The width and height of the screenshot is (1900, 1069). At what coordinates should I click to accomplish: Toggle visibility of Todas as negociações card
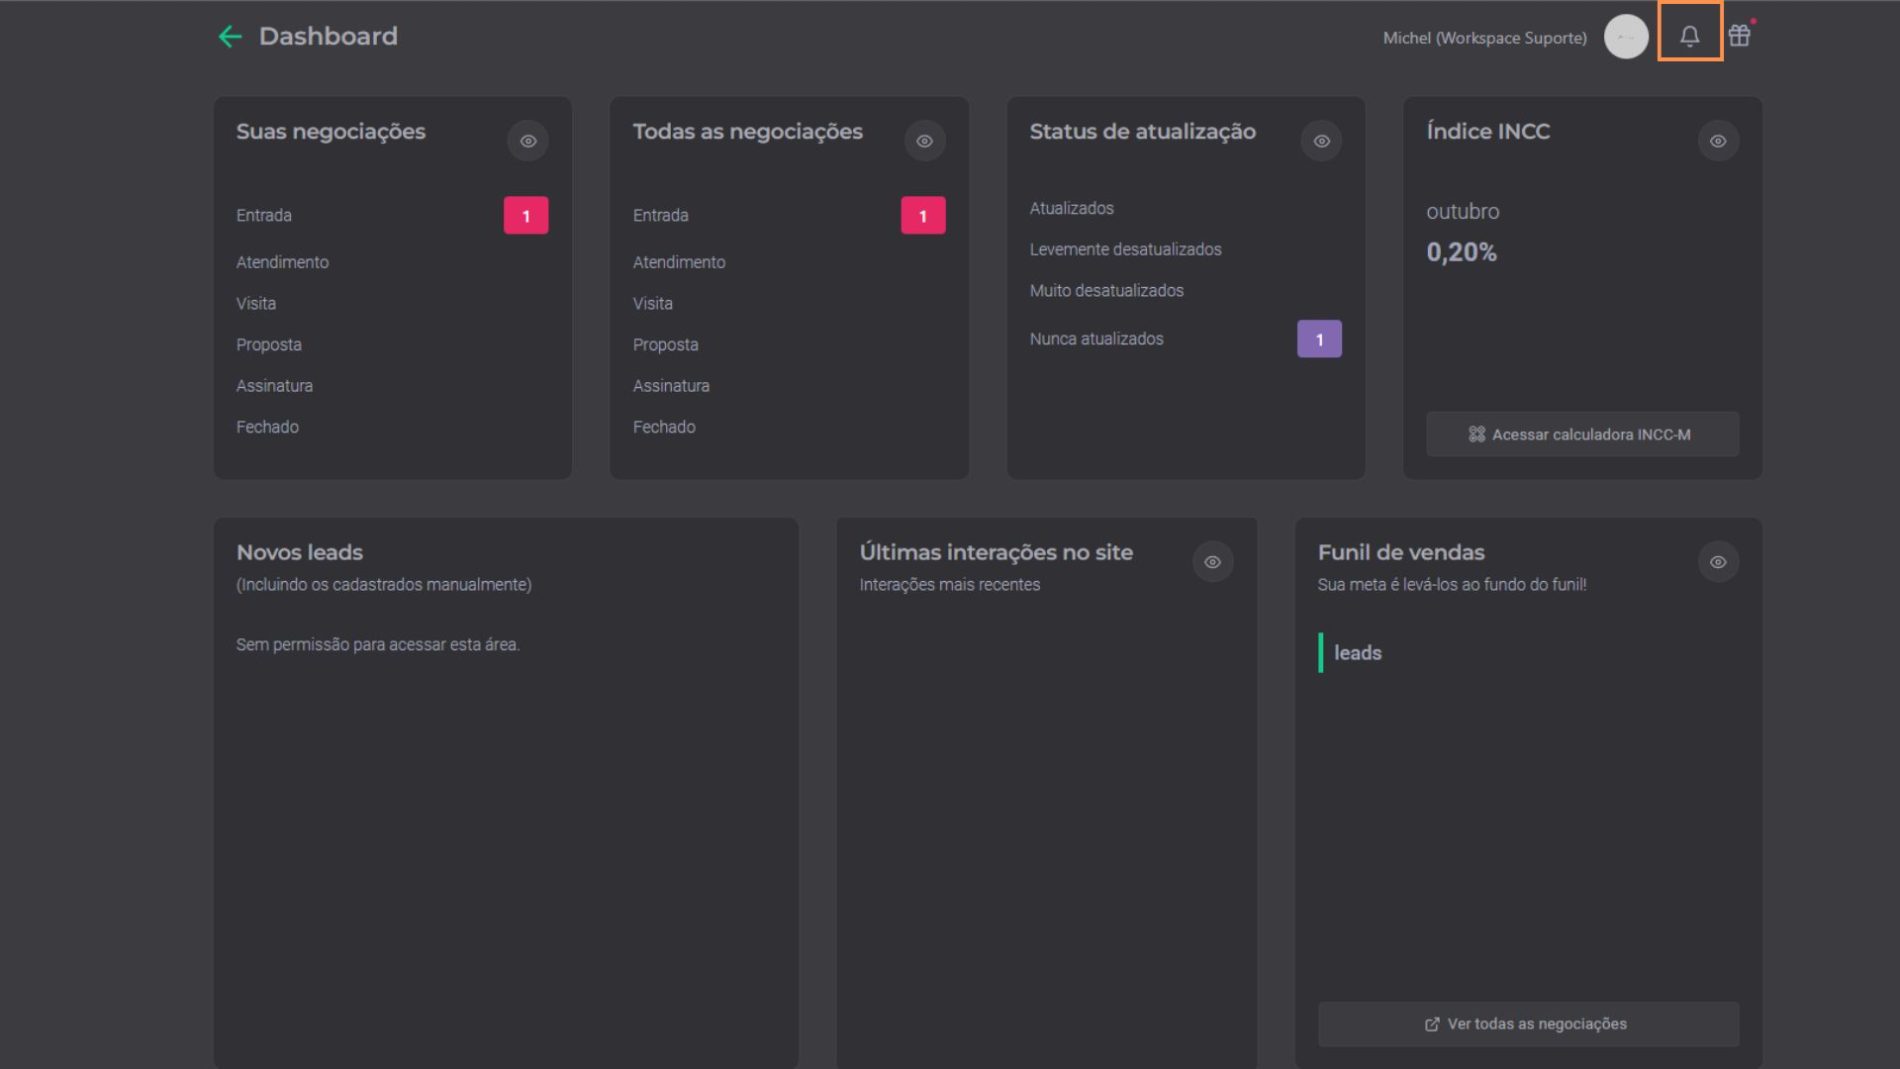click(924, 141)
